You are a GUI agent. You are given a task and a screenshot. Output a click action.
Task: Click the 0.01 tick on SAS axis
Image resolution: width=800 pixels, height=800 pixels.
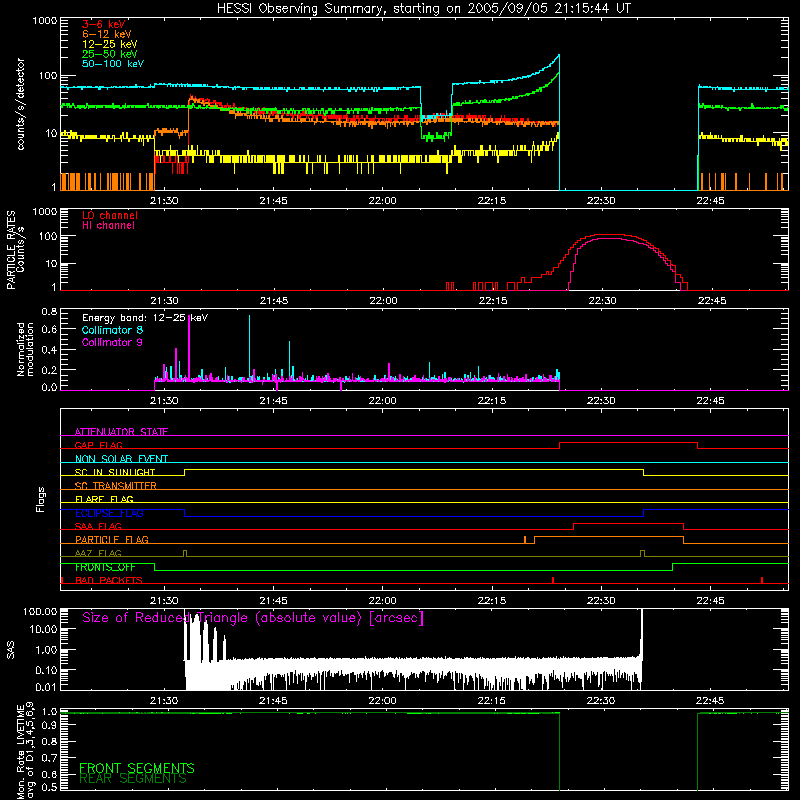(46, 687)
